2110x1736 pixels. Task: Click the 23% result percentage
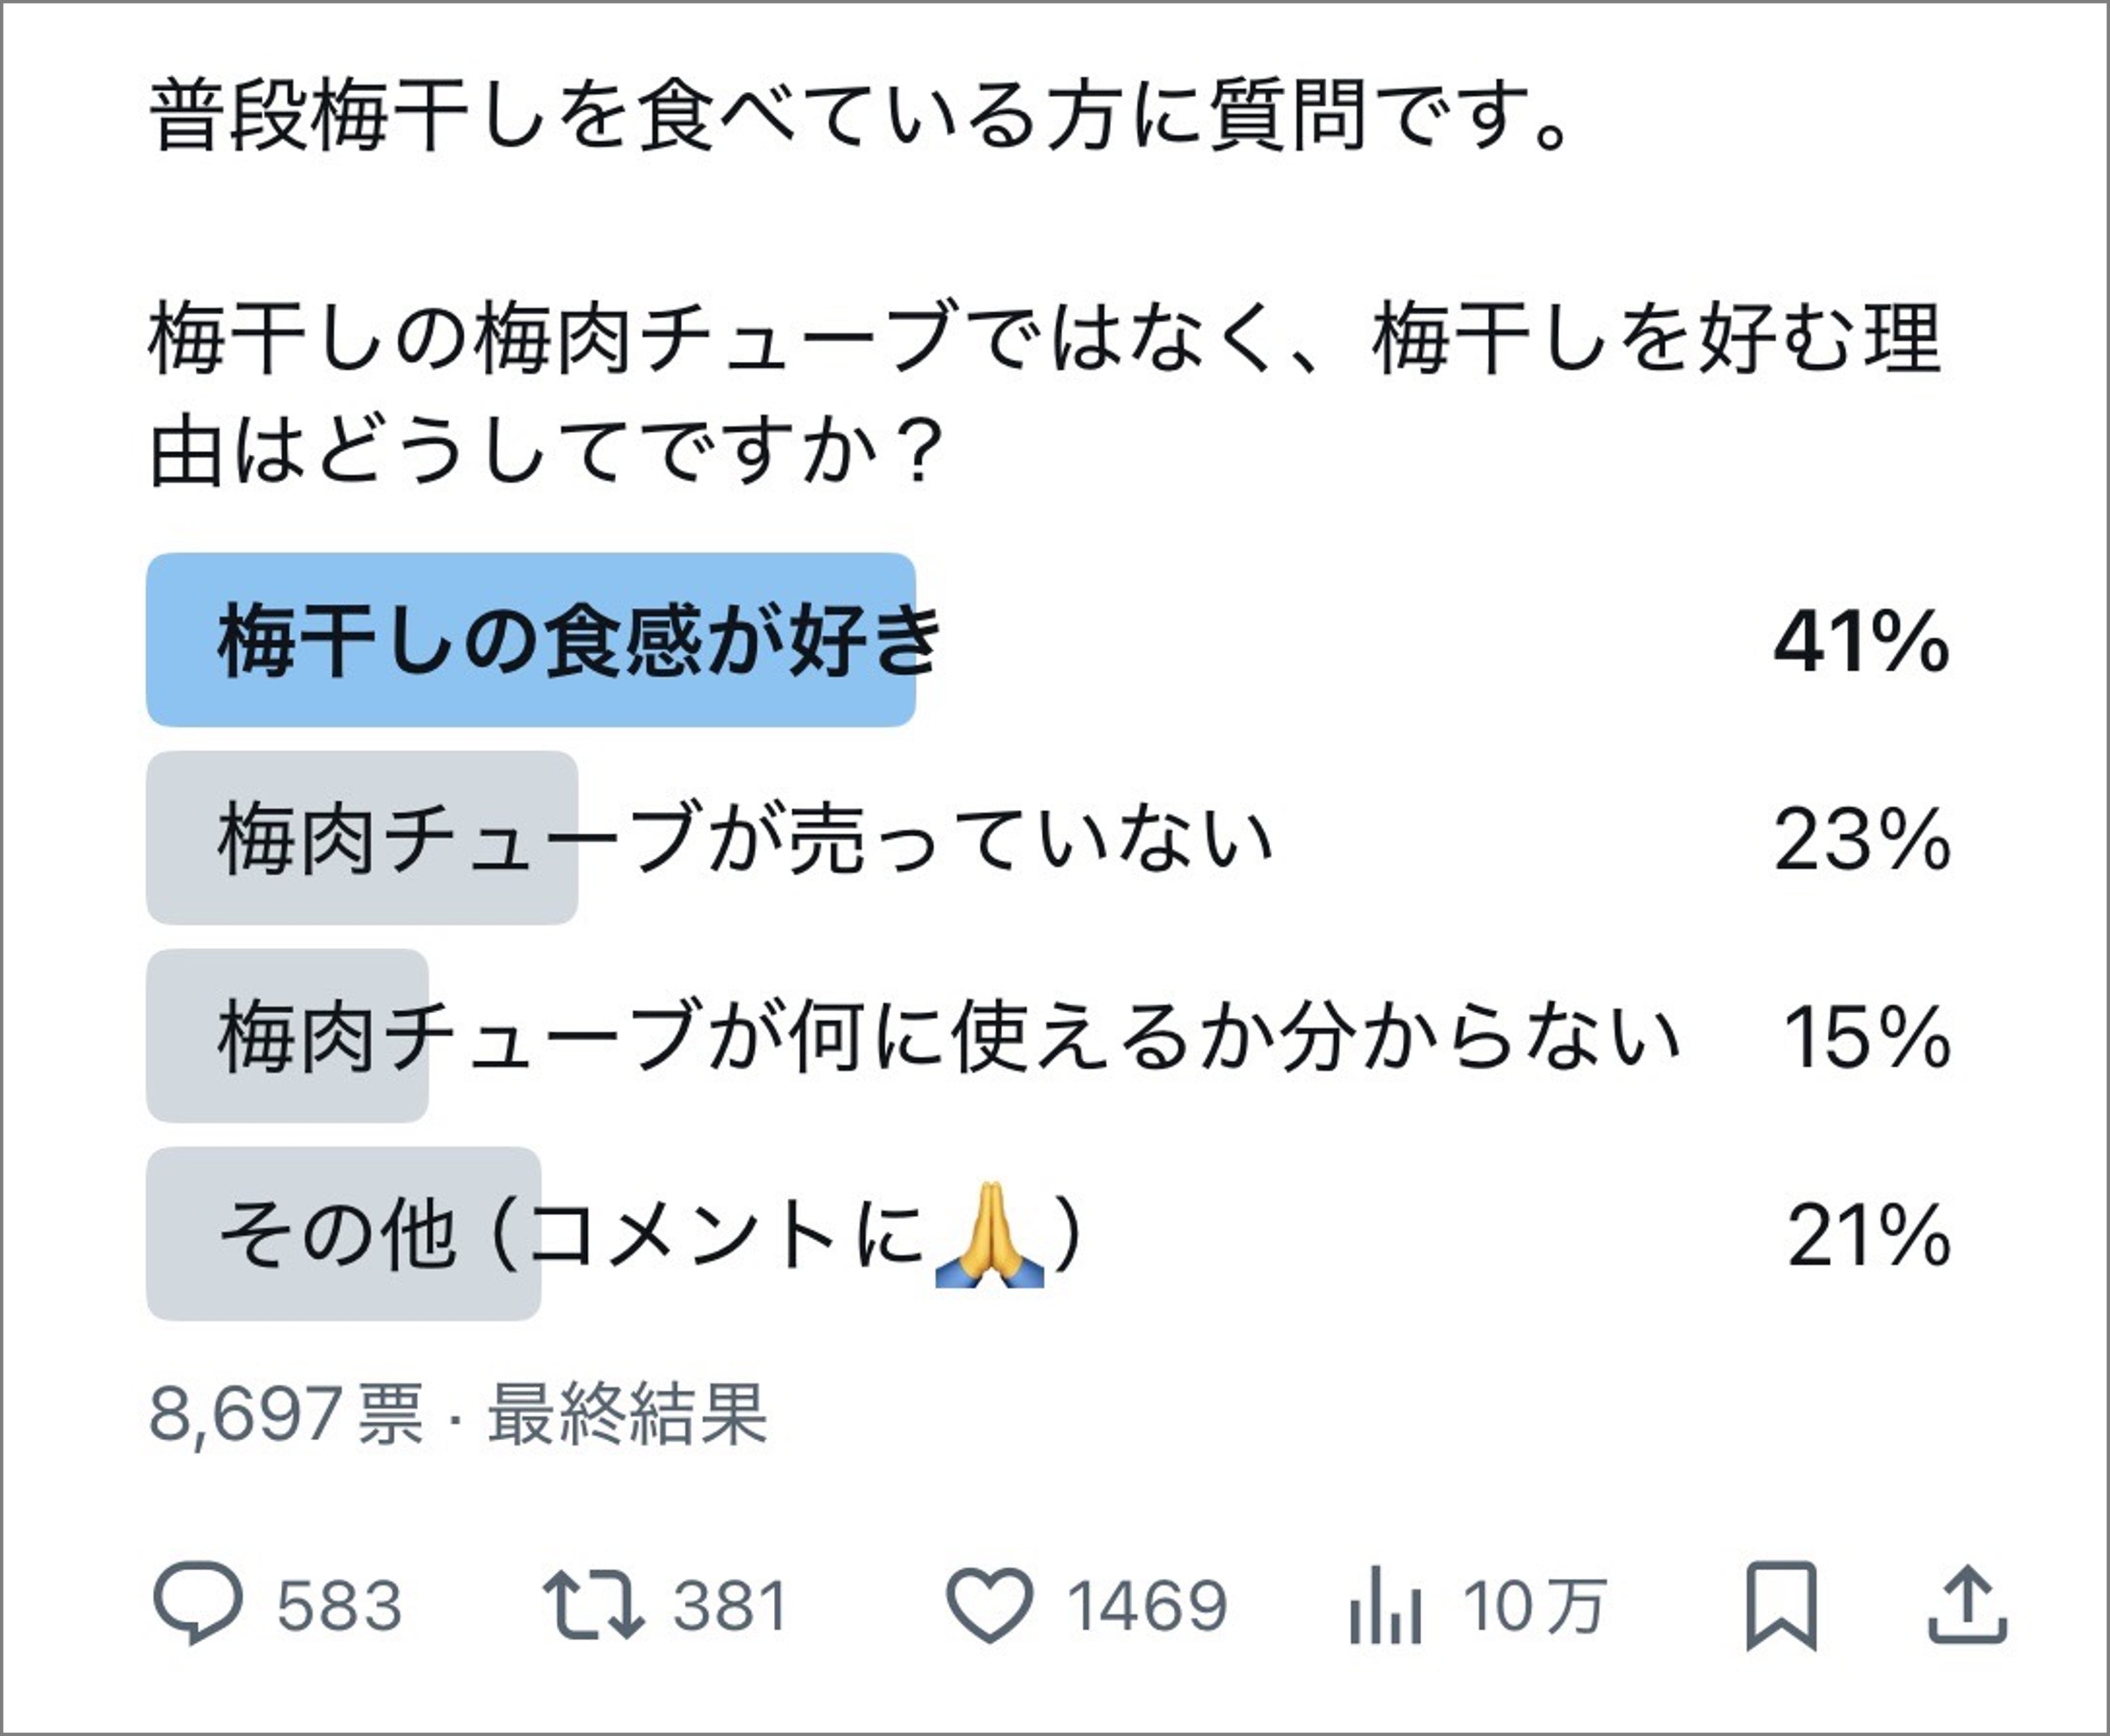pos(1861,839)
